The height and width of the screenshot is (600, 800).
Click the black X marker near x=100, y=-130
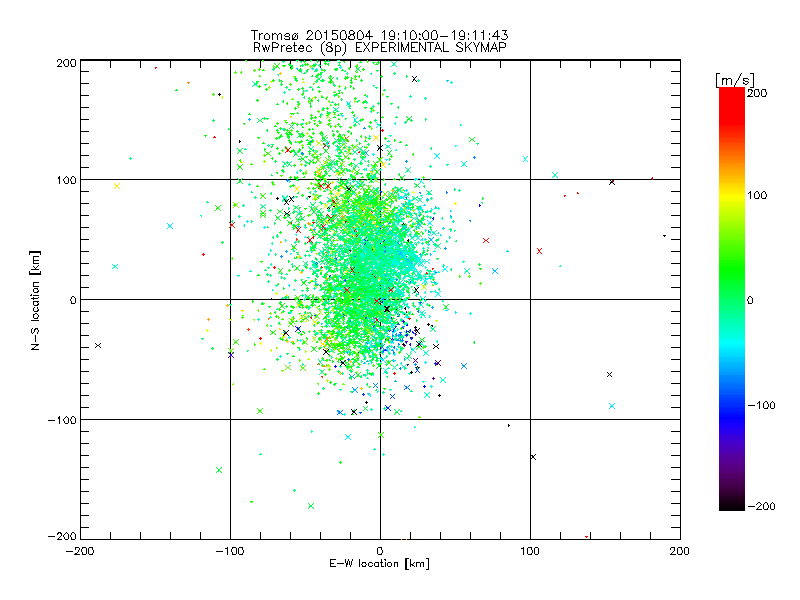[533, 457]
